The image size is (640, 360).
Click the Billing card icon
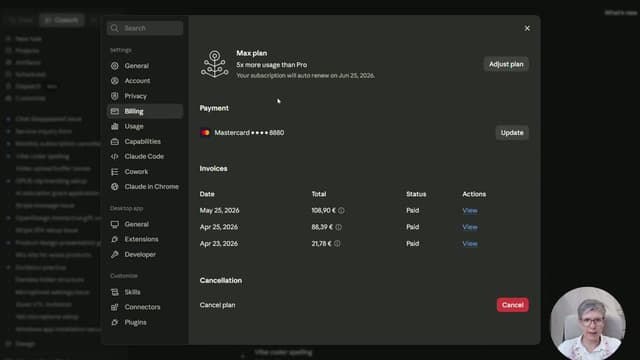pyautogui.click(x=115, y=111)
